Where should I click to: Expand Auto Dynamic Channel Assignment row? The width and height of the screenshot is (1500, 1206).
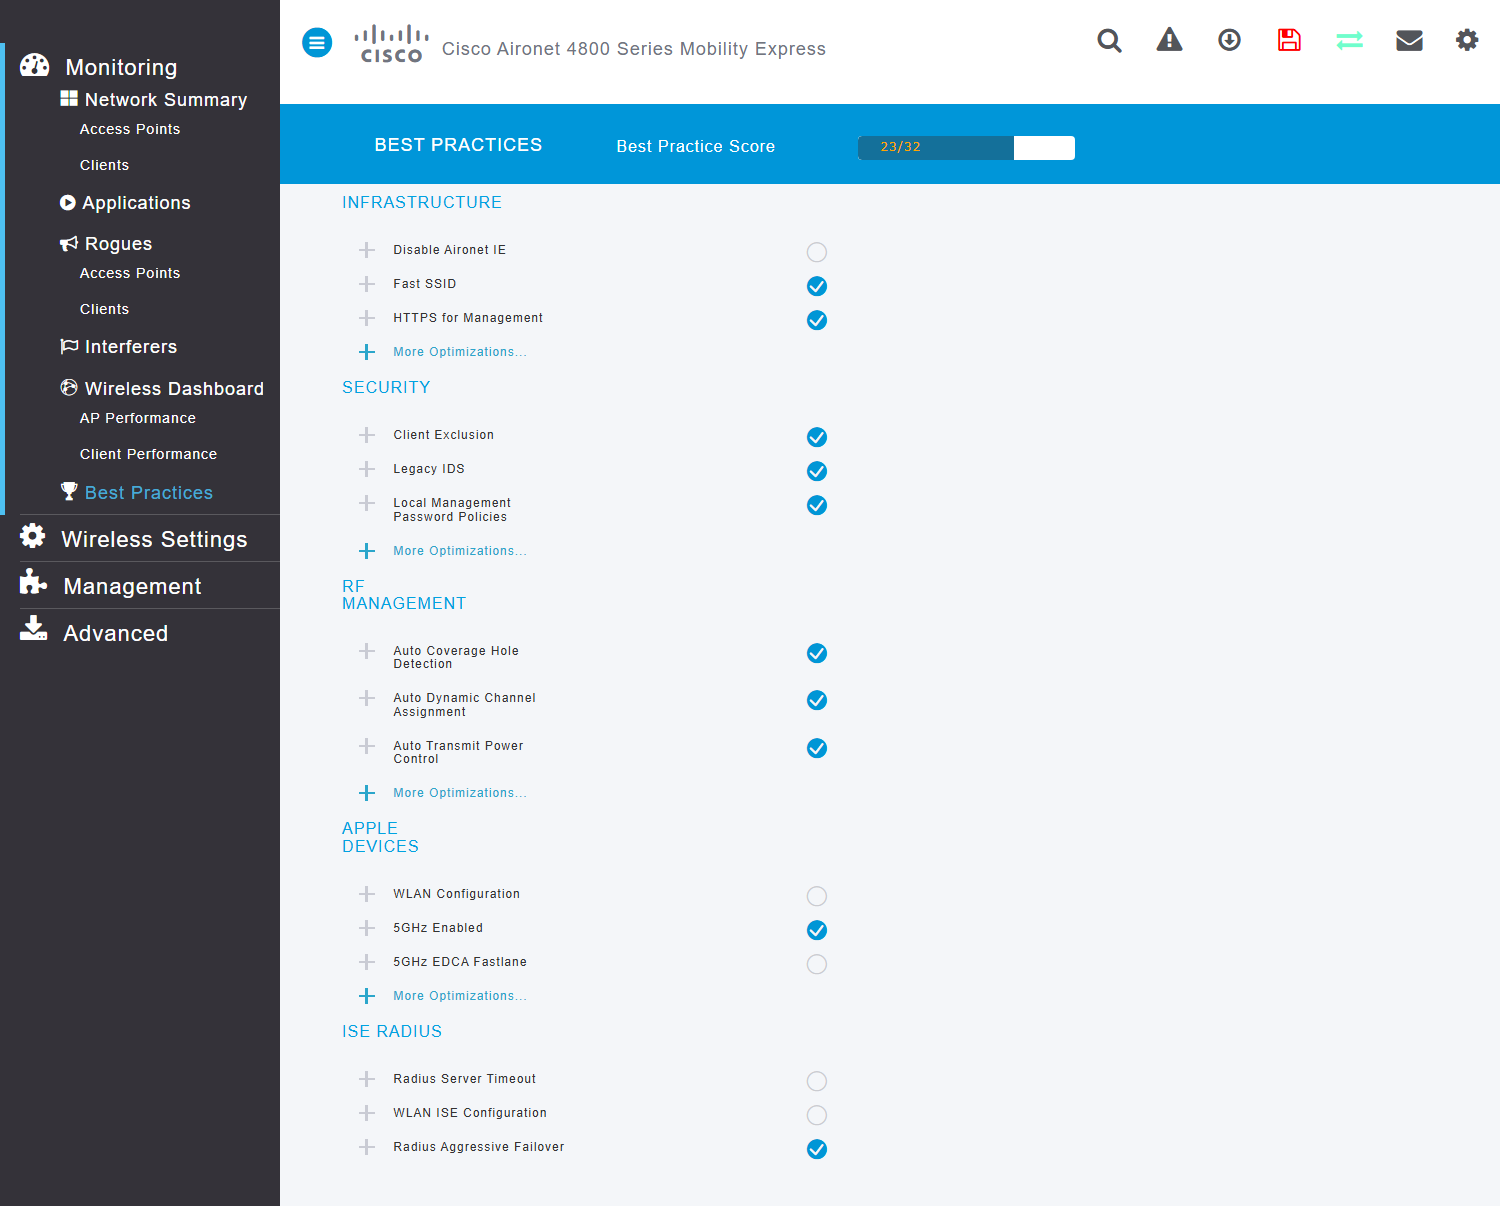pos(367,698)
